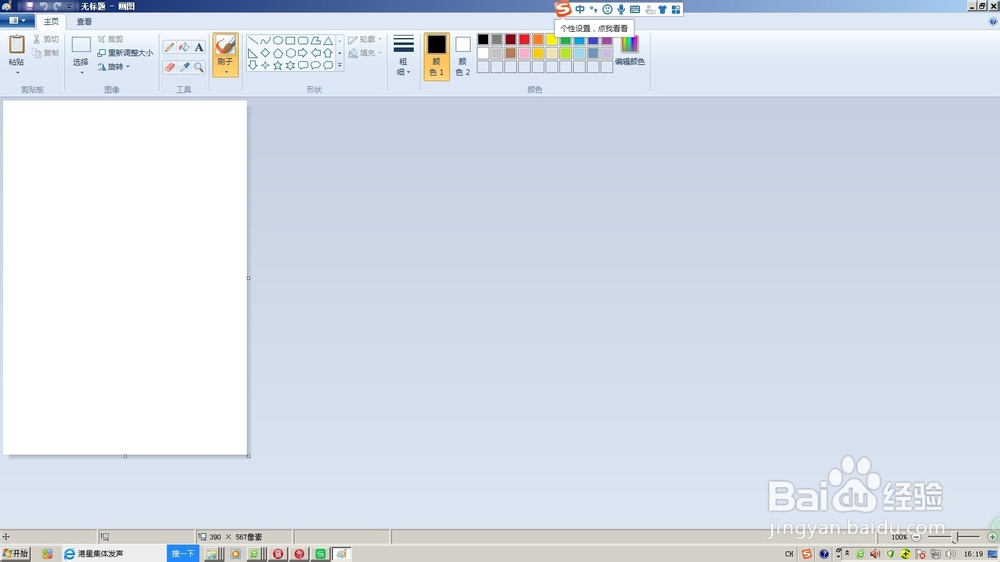1000x562 pixels.
Task: Open the 开始 Start menu
Action: pos(16,554)
